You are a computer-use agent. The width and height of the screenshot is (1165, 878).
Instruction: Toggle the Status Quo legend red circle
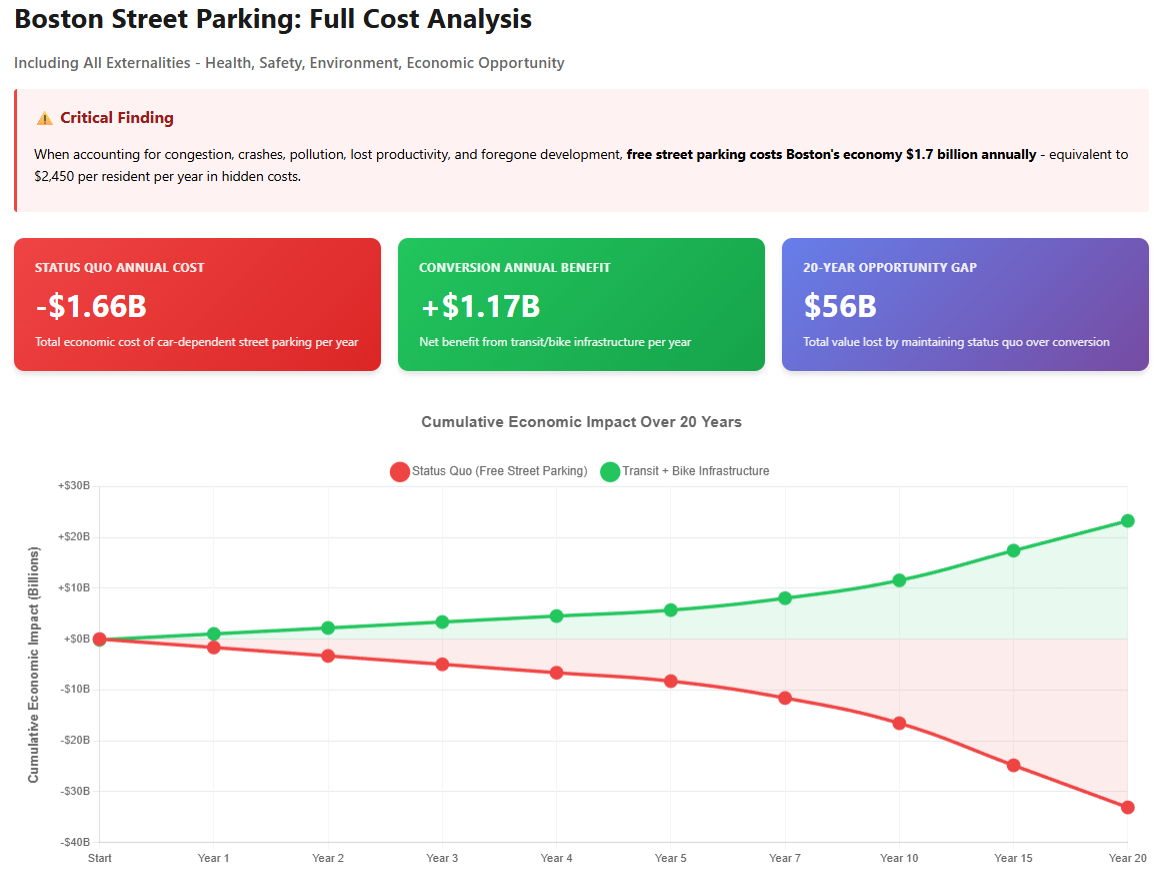(x=400, y=471)
